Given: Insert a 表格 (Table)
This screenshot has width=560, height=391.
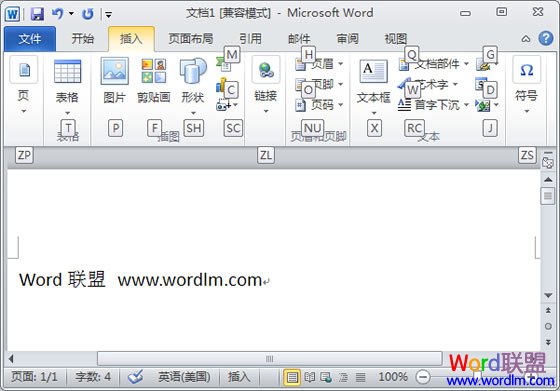Looking at the screenshot, I should click(x=67, y=87).
